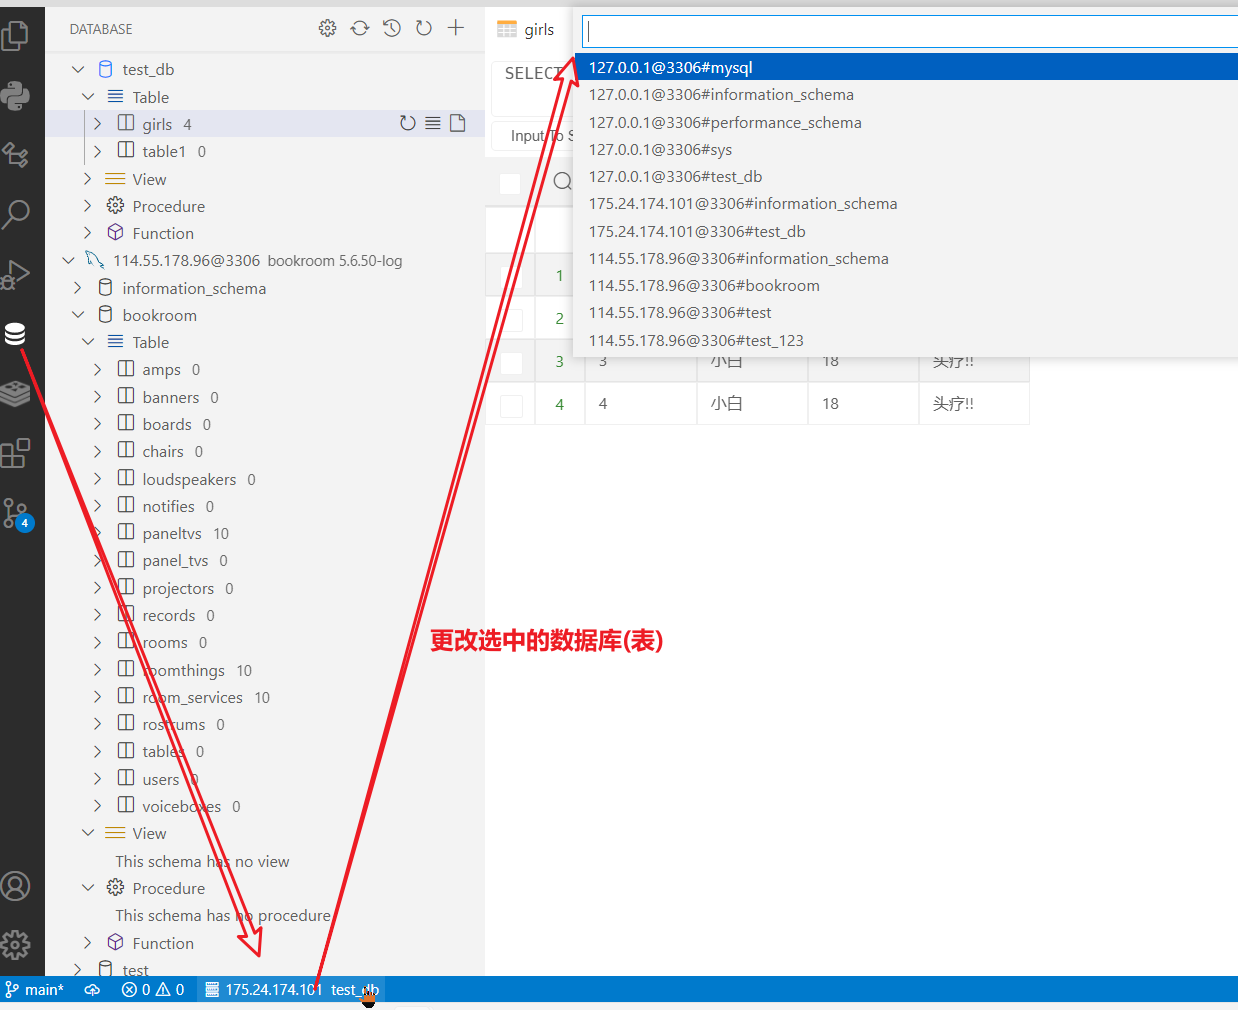The height and width of the screenshot is (1010, 1238).
Task: Expand the amps table node
Action: click(x=96, y=368)
